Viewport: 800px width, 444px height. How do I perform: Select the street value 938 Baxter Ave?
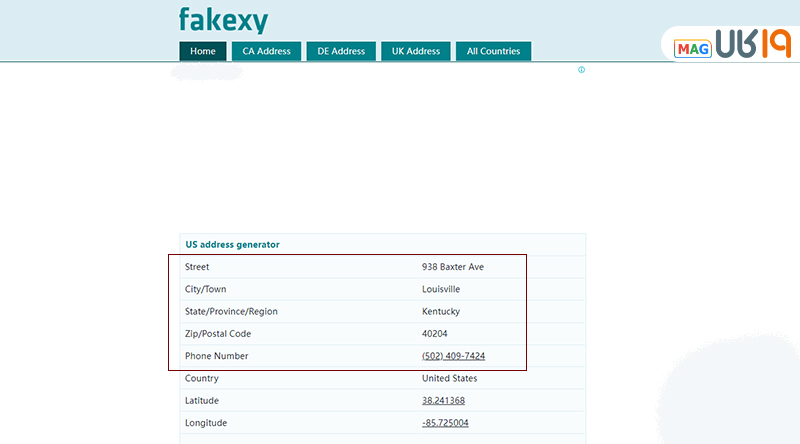453,267
